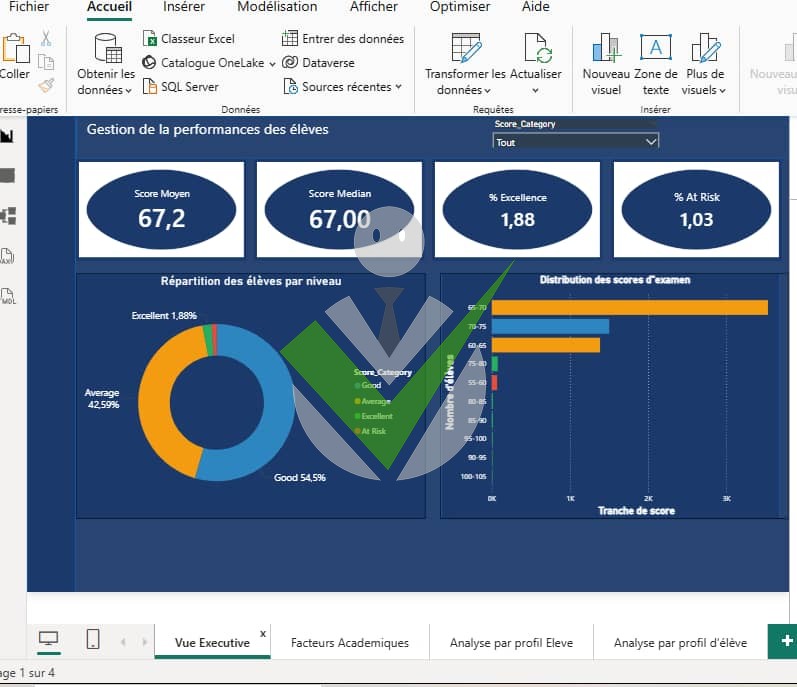Screen dimensions: 797x687
Task: Open DAX query view in sidebar
Action: tap(7, 256)
